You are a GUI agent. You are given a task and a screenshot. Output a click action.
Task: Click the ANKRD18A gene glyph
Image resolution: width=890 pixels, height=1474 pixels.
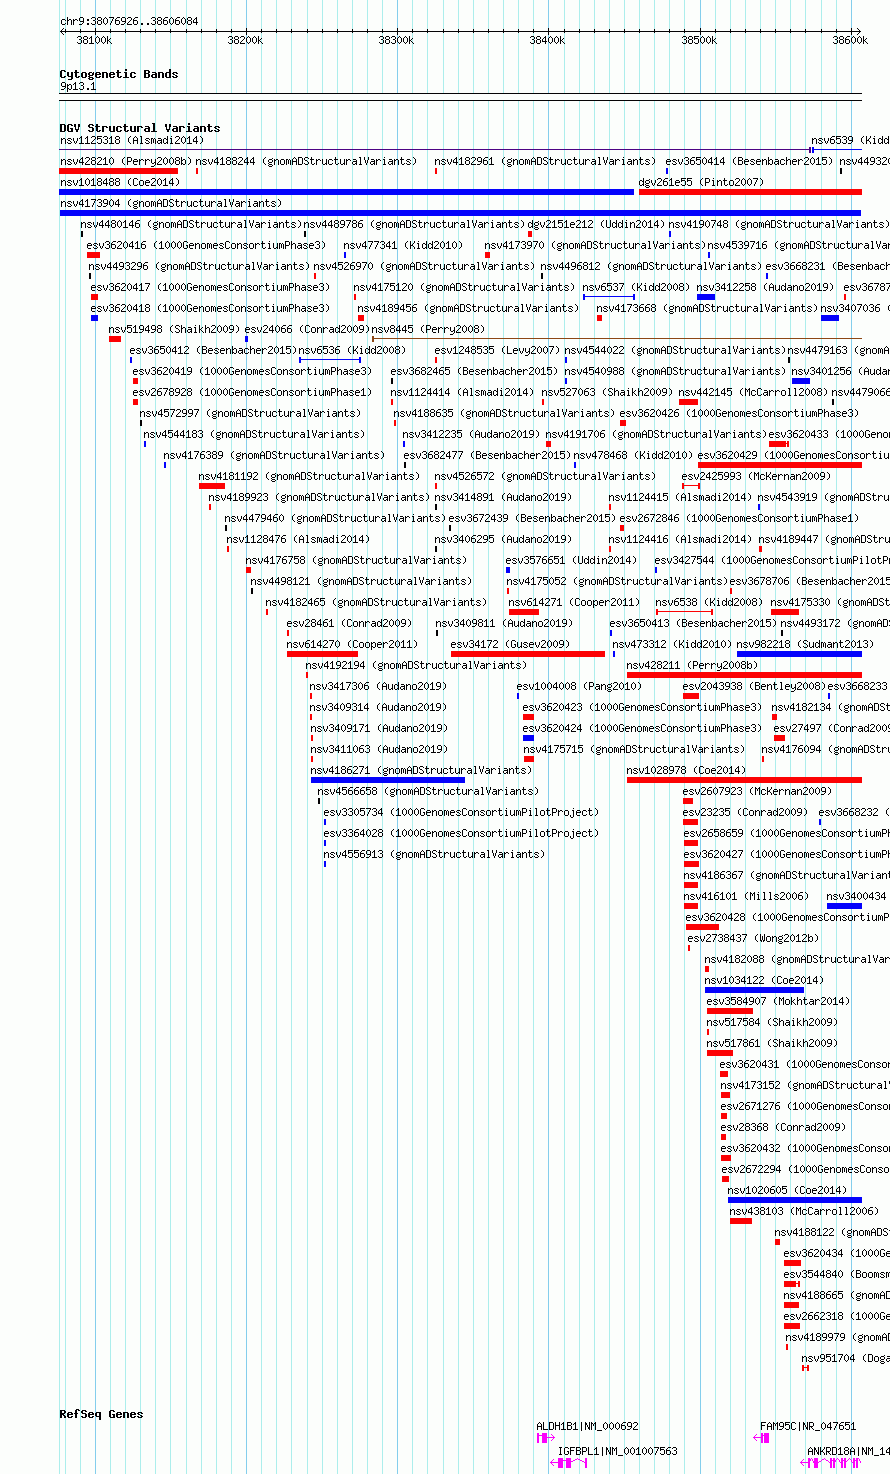coord(831,1463)
